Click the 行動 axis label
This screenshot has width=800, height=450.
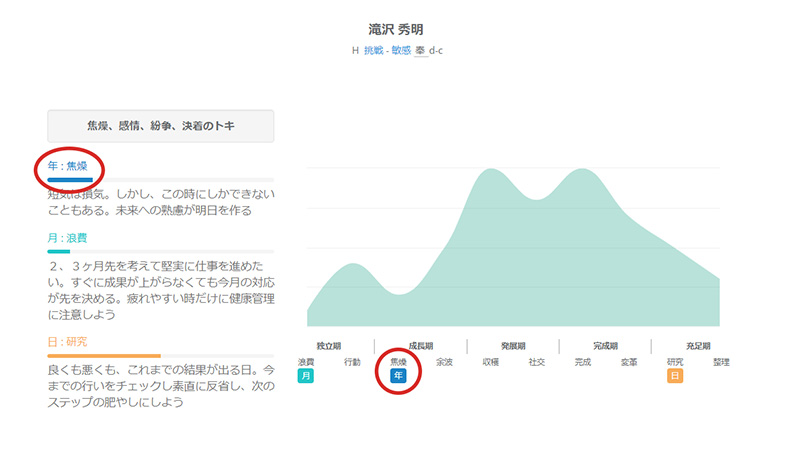click(352, 362)
